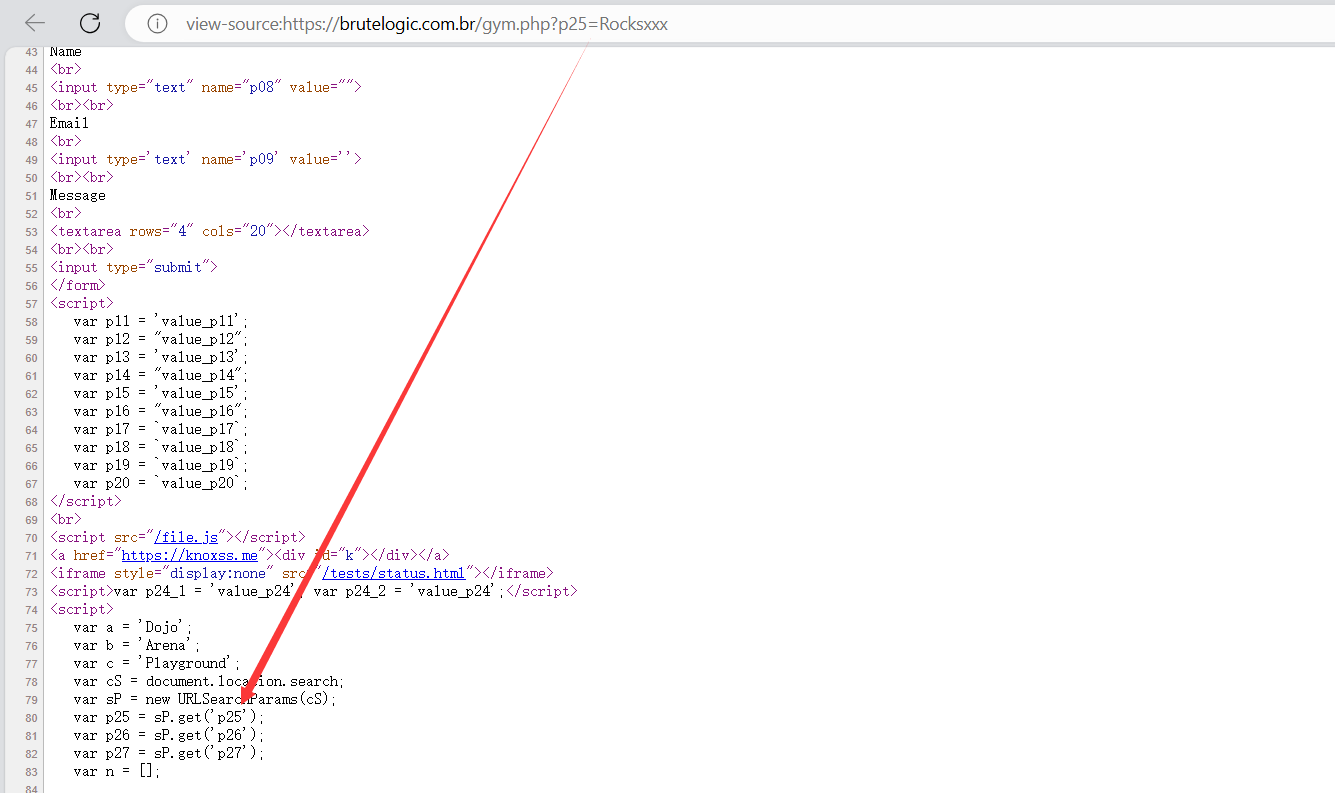Click the var p20 declaration line
This screenshot has width=1335, height=793.
[160, 483]
